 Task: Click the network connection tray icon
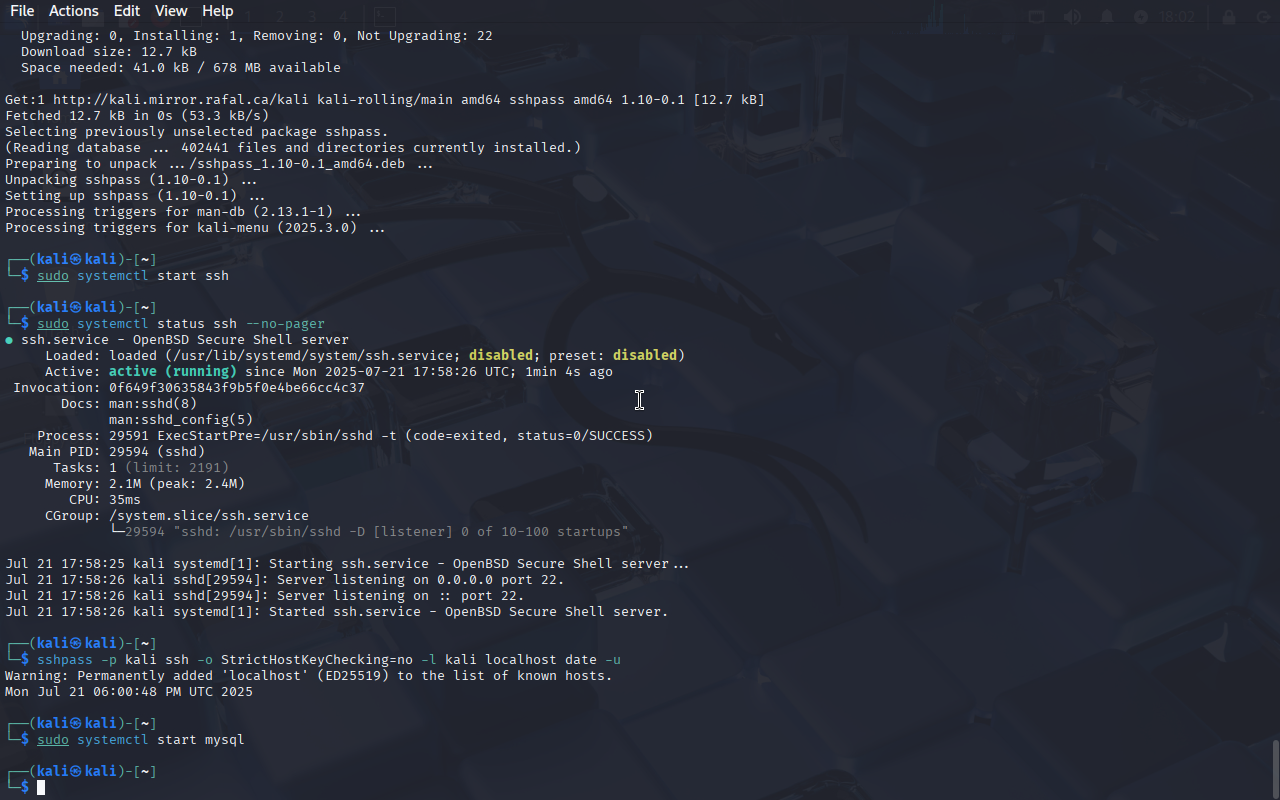pyautogui.click(x=1037, y=17)
